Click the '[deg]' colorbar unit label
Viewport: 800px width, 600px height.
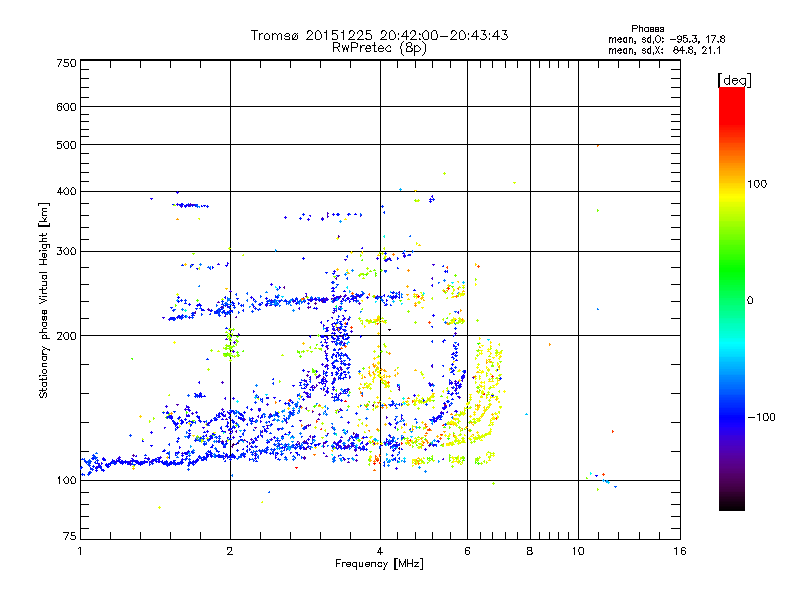(734, 80)
